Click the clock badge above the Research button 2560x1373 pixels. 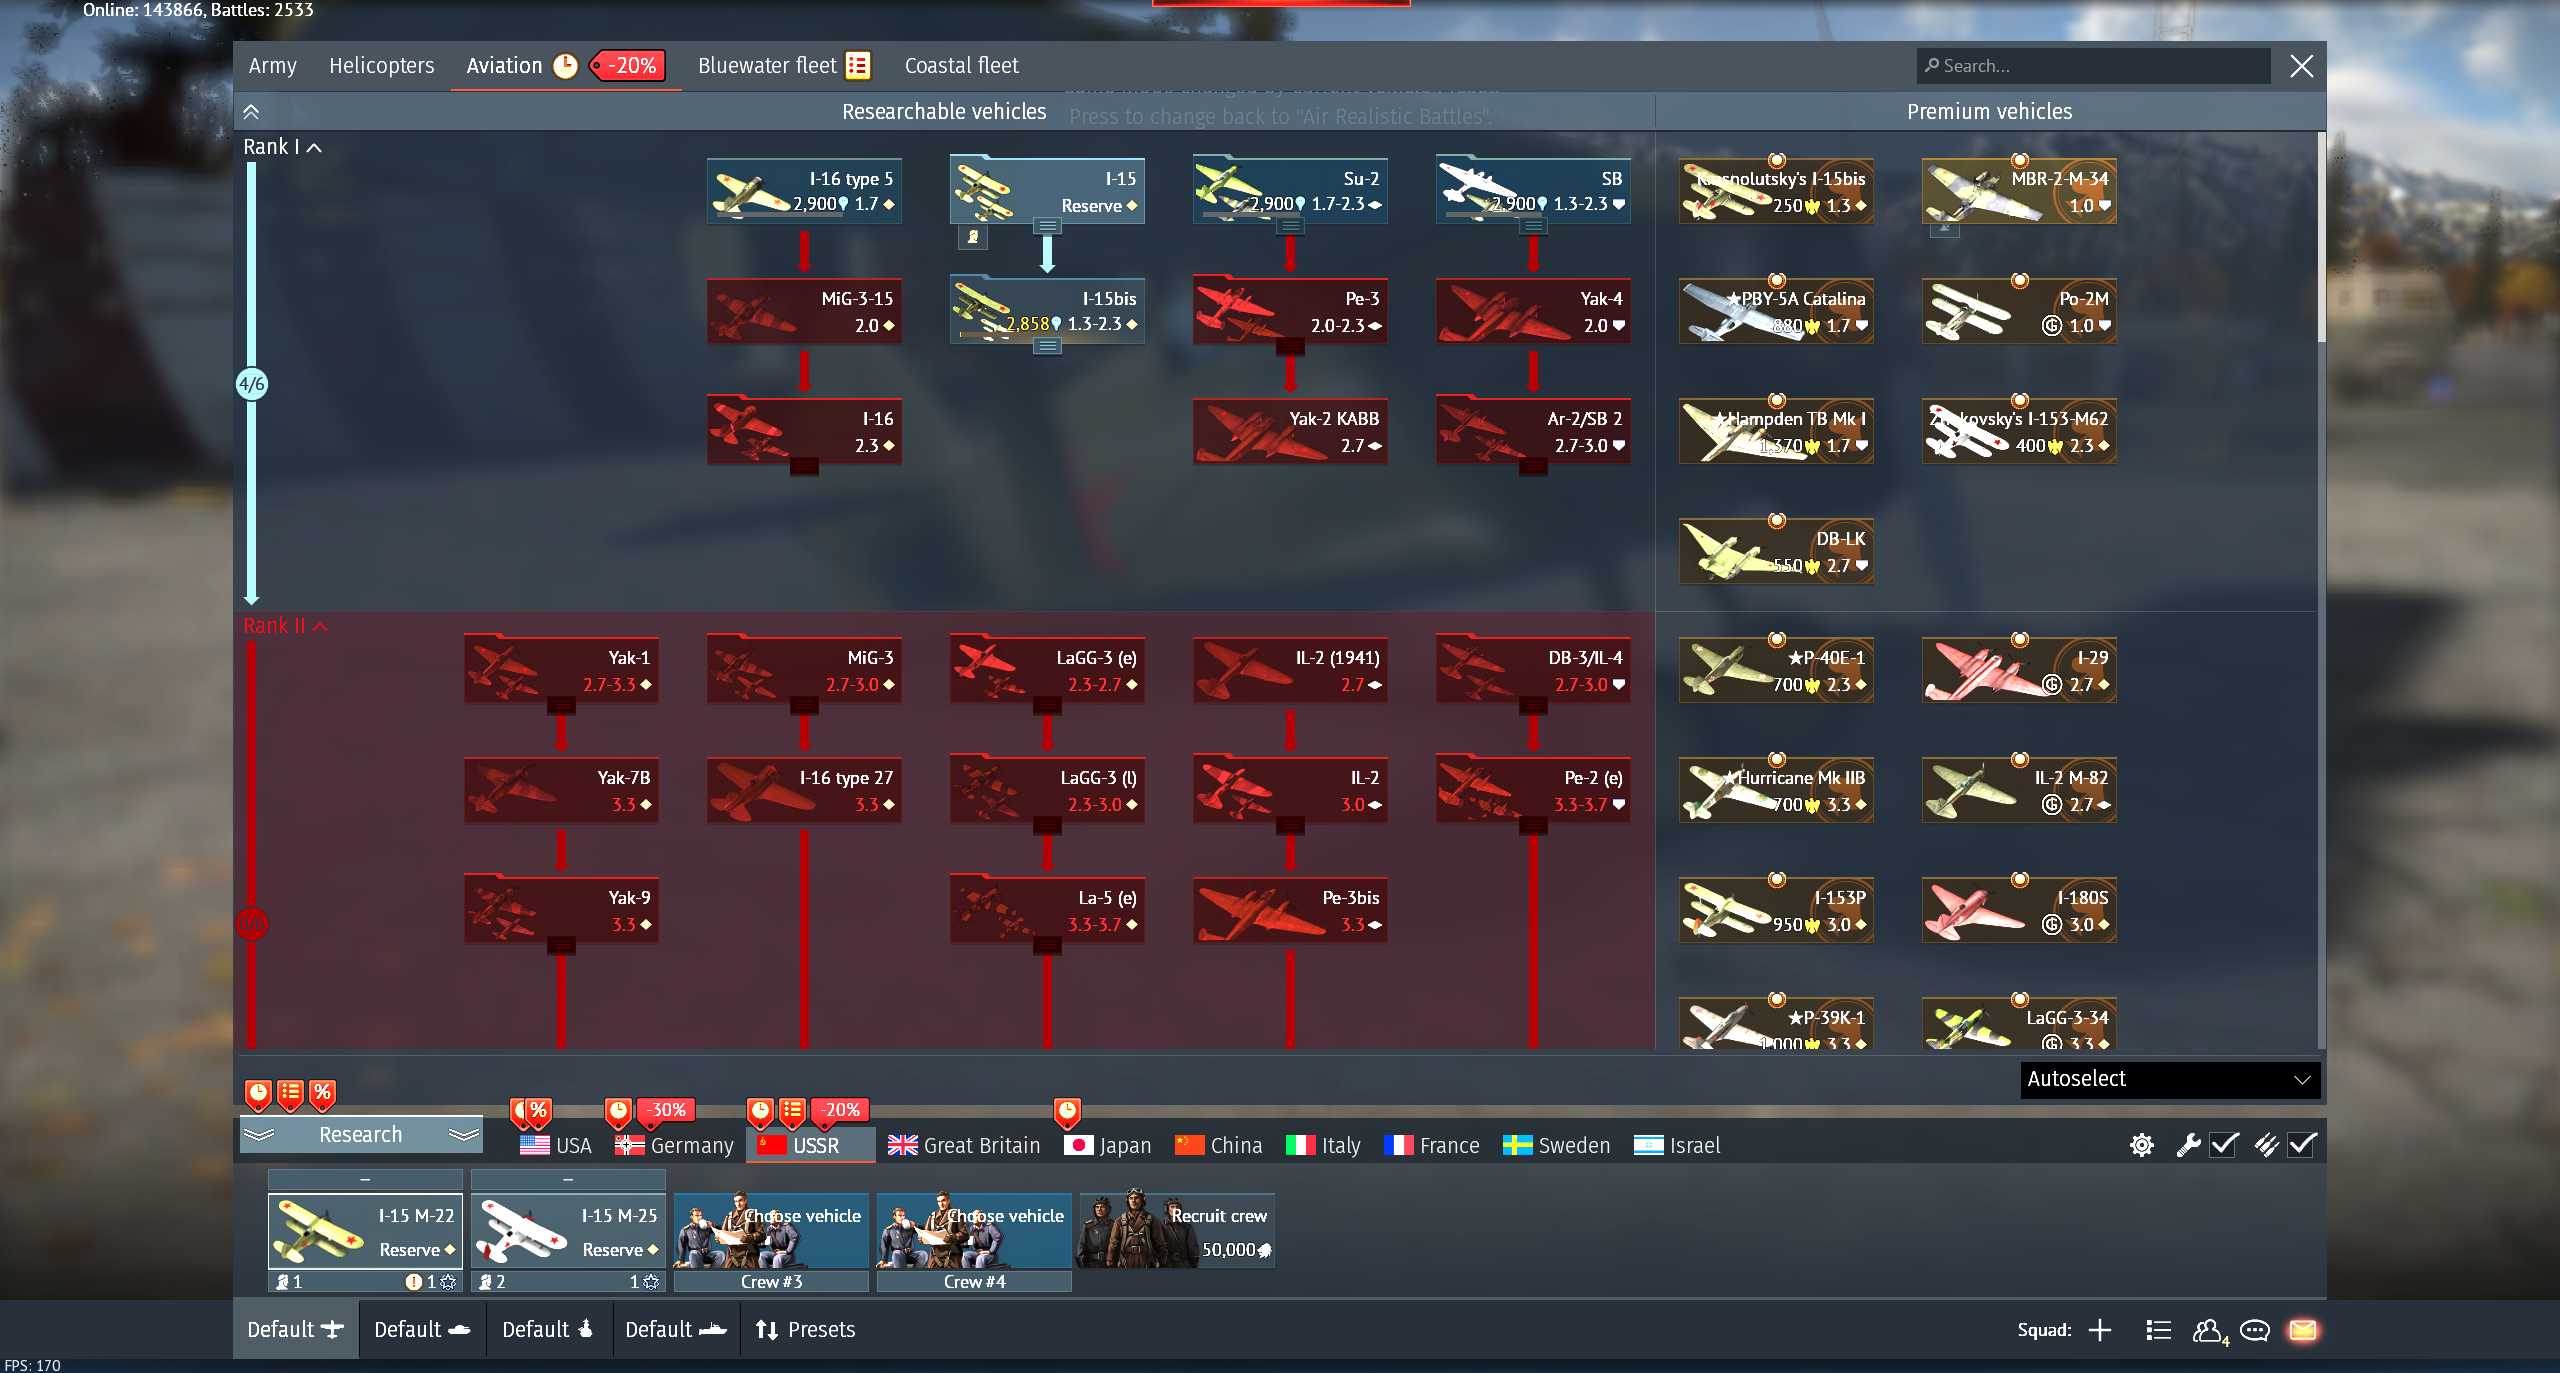258,1094
